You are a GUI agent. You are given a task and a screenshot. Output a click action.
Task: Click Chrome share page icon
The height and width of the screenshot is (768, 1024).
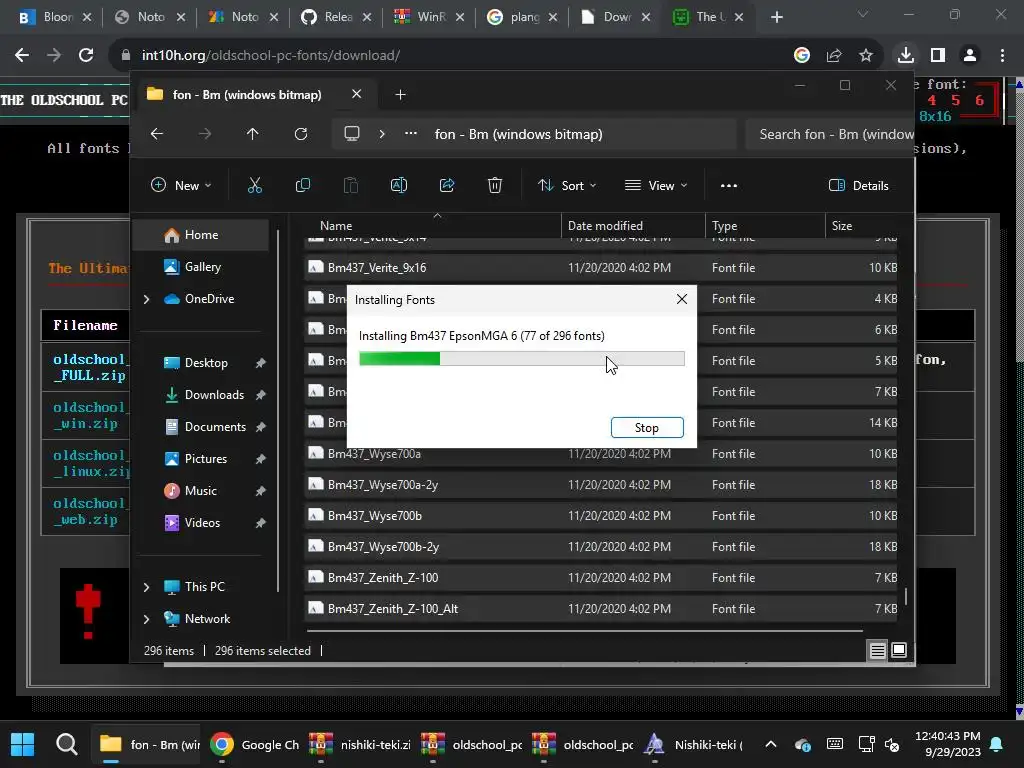(834, 55)
